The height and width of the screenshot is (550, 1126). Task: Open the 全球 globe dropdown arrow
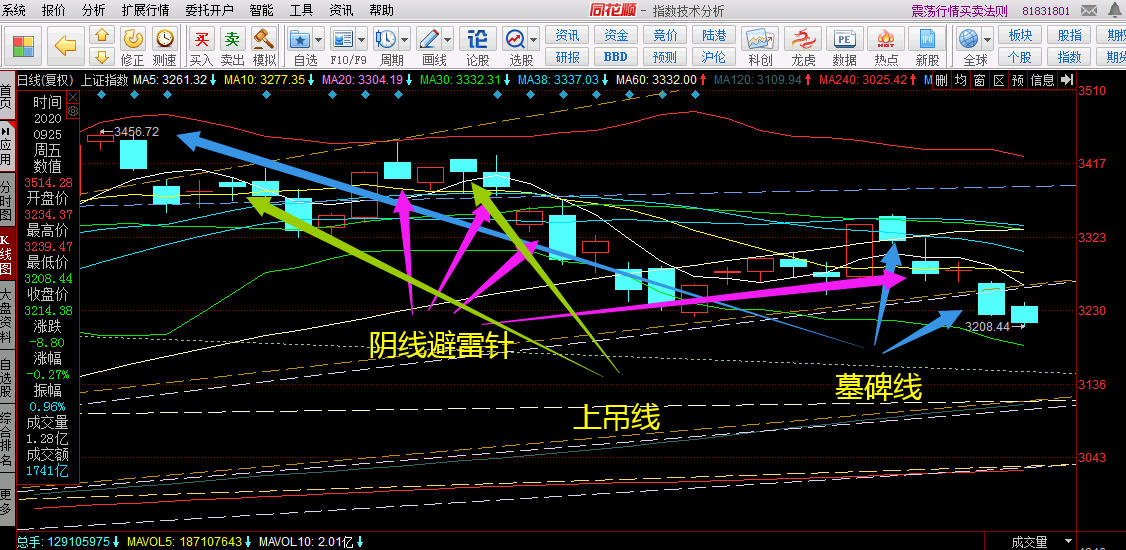click(986, 41)
